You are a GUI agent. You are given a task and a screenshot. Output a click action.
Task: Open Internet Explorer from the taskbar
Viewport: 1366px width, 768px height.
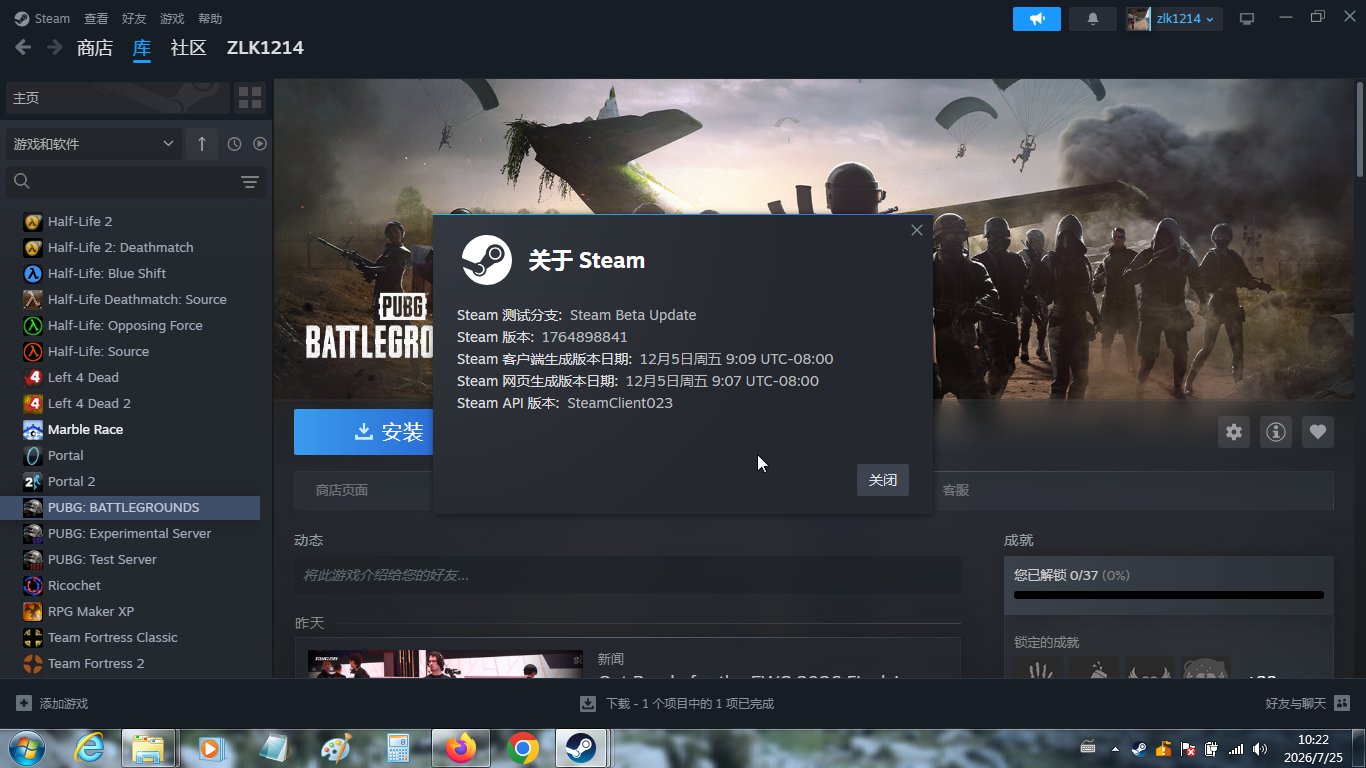pyautogui.click(x=89, y=748)
